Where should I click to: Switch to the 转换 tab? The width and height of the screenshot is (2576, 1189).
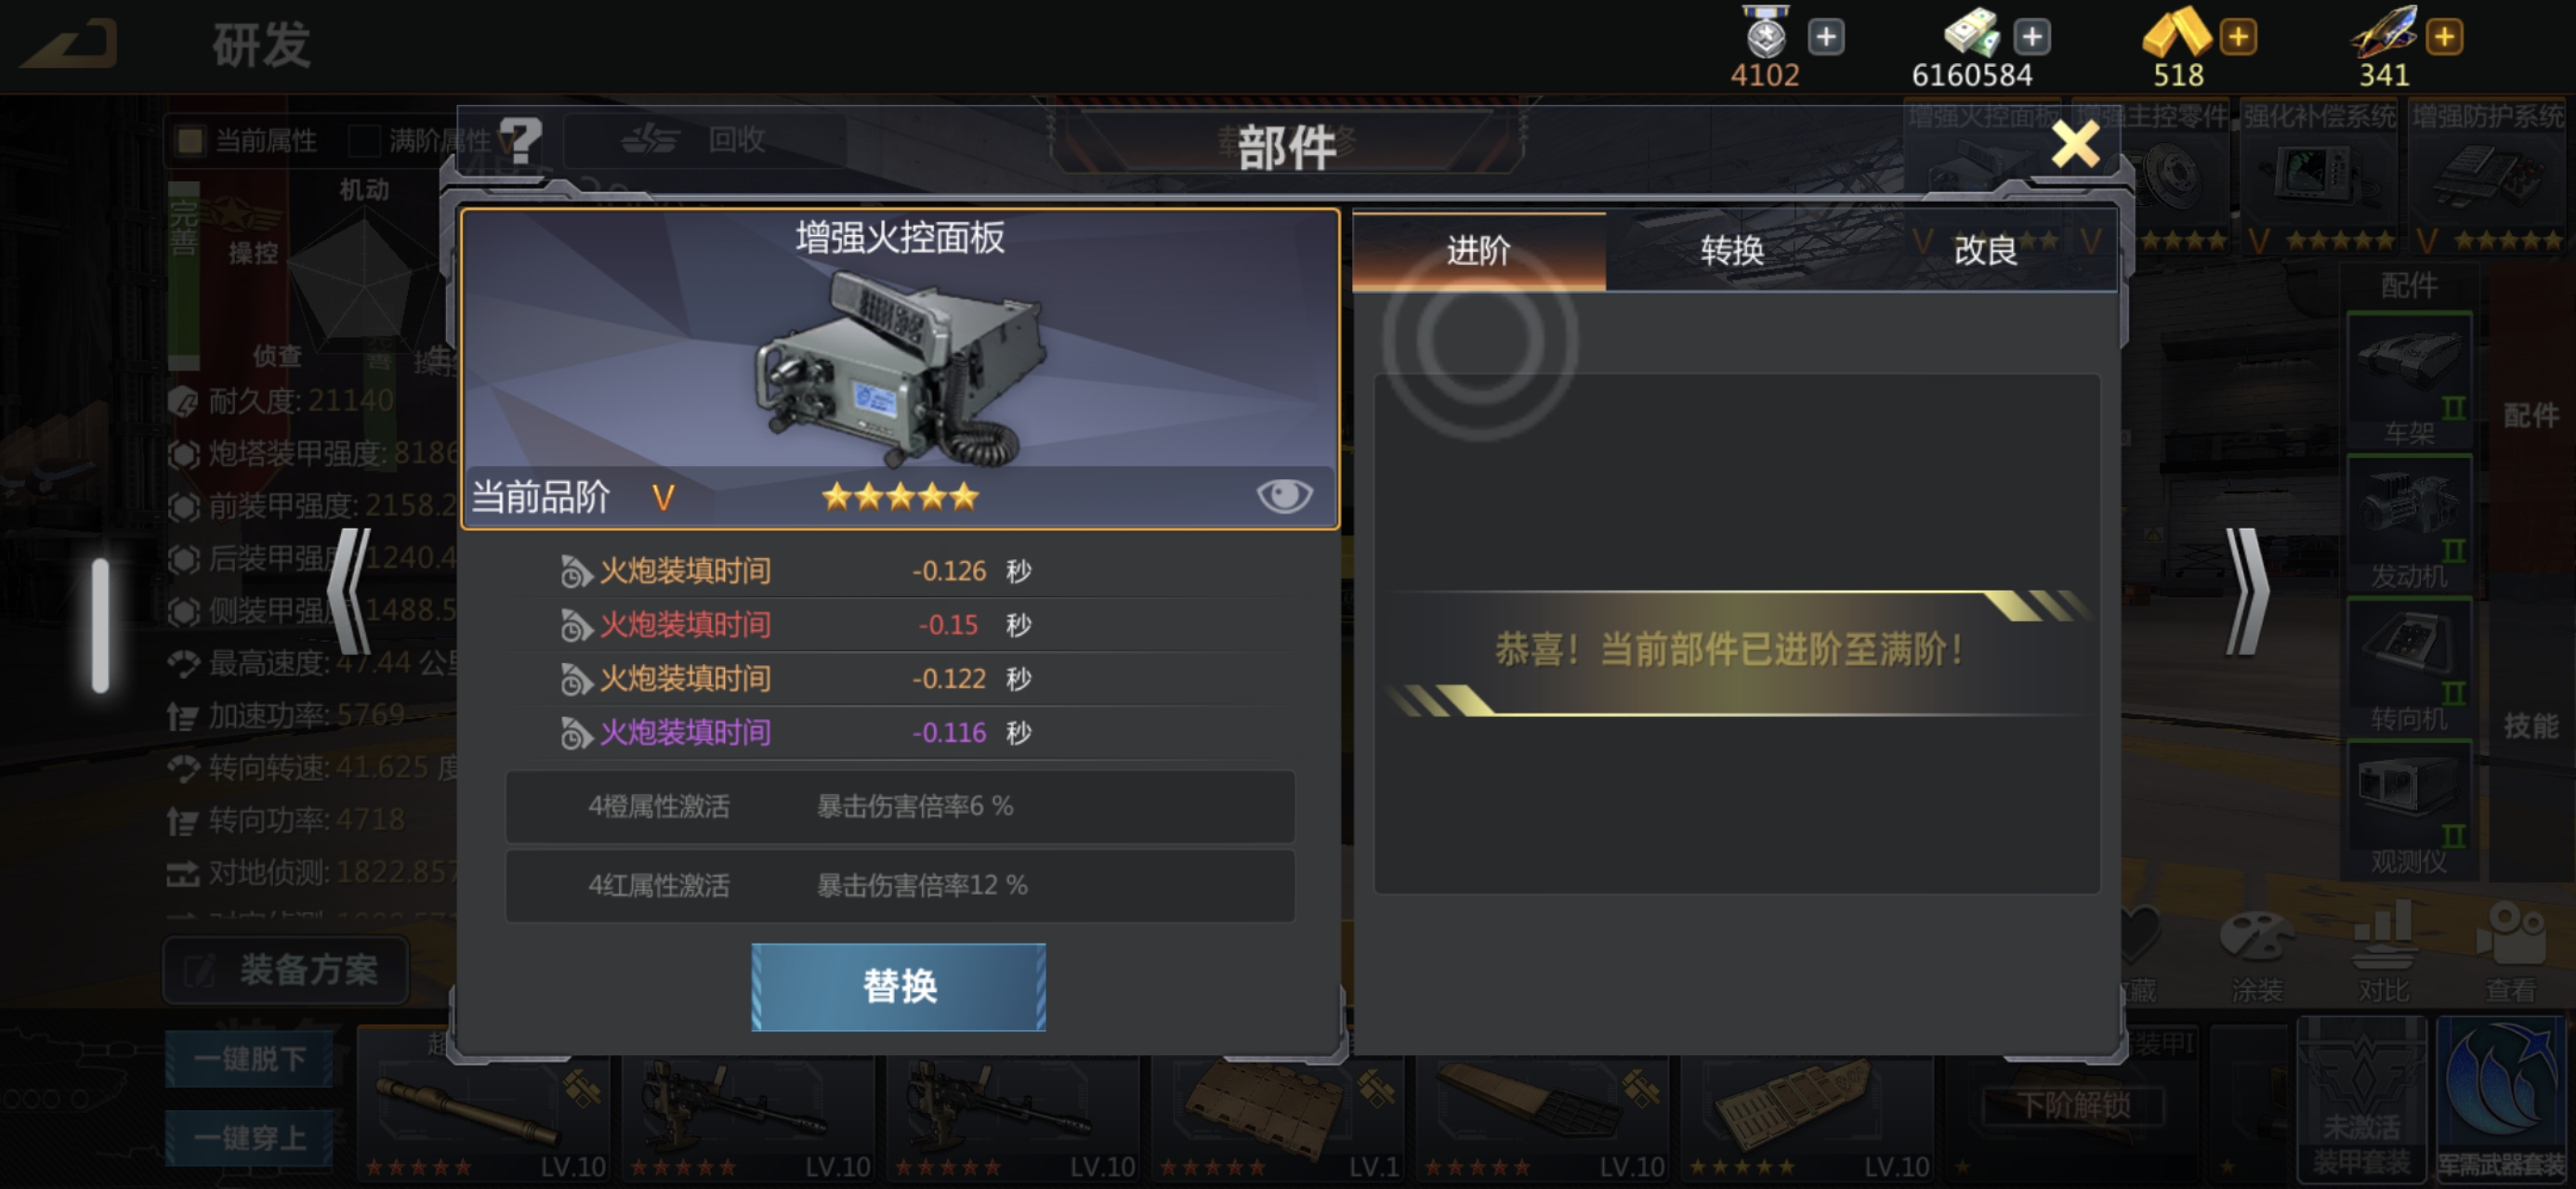tap(1732, 251)
